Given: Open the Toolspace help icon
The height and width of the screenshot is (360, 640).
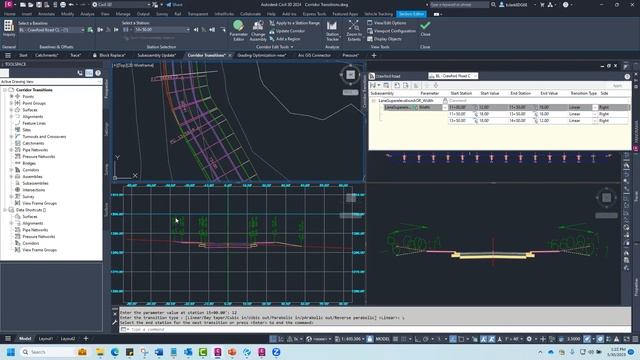Looking at the screenshot, I should [x=98, y=73].
